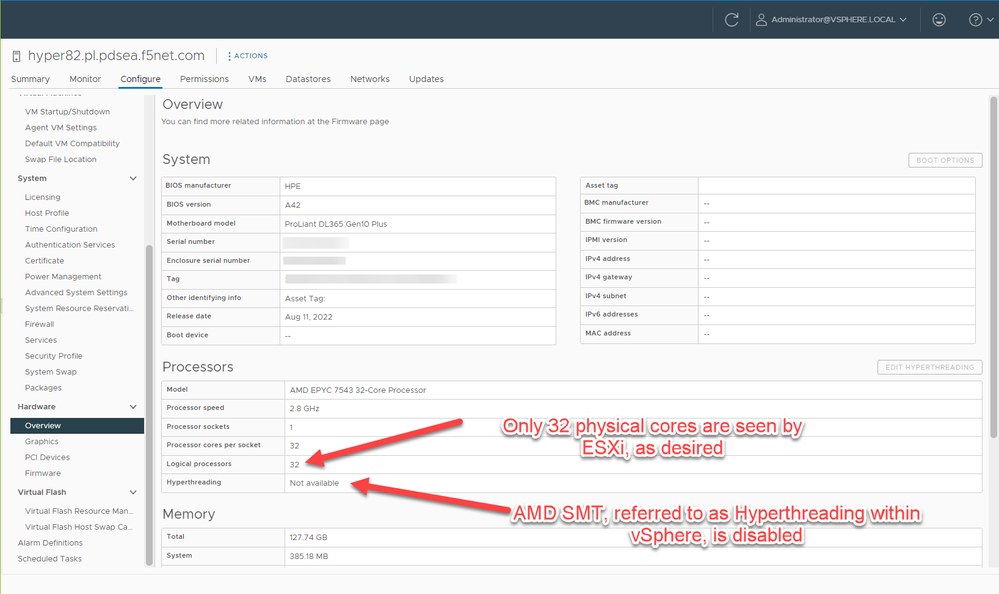999x594 pixels.
Task: Click the refresh icon in top bar
Action: [x=732, y=19]
